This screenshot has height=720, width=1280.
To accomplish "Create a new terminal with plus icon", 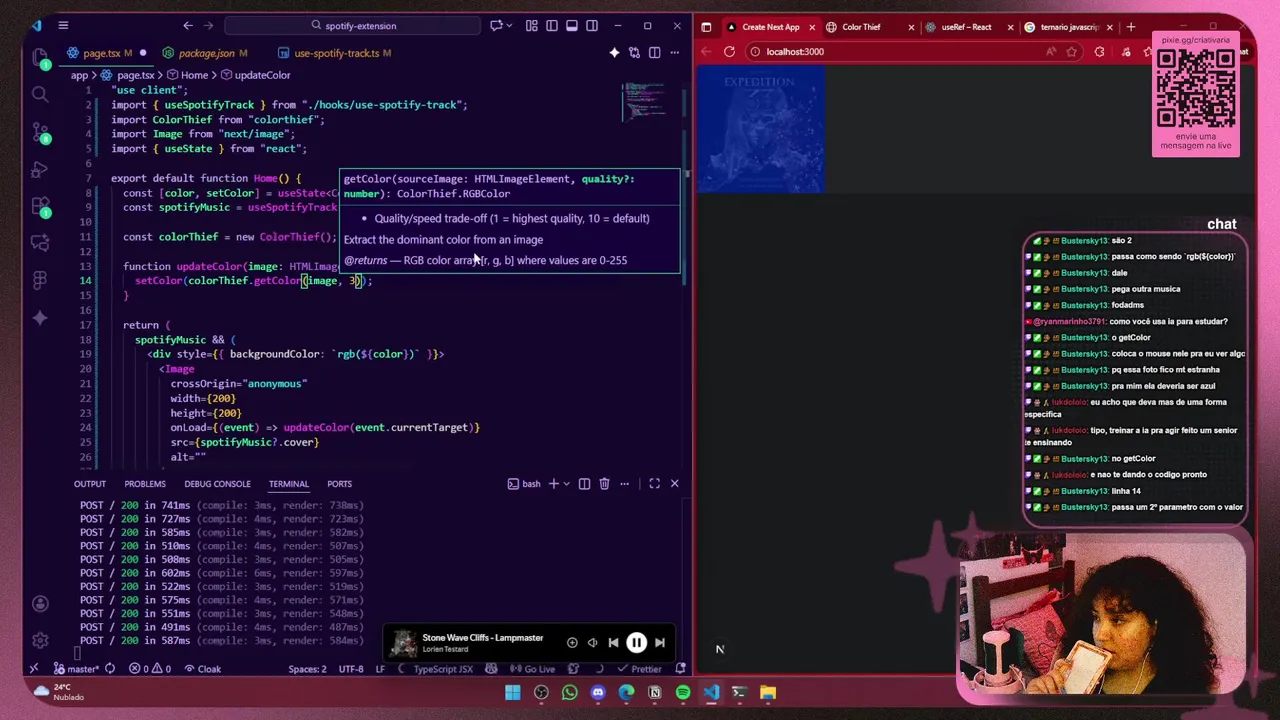I will click(553, 484).
